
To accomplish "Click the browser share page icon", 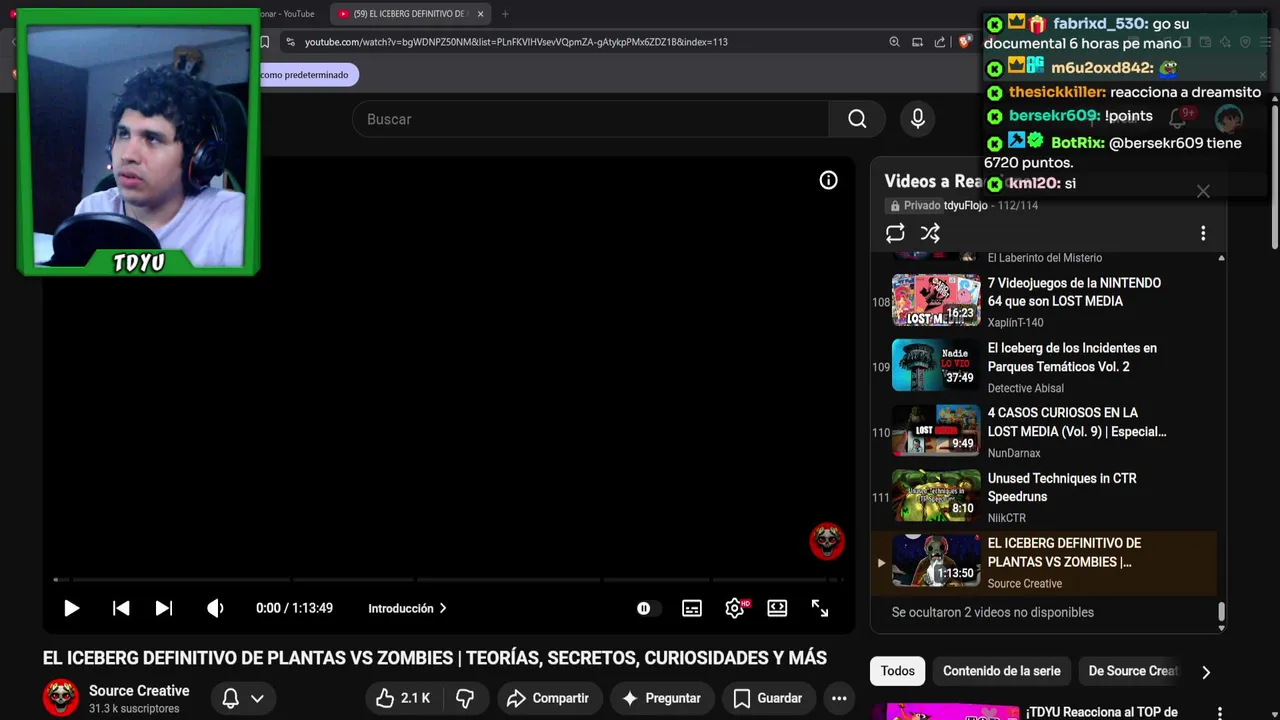I will coord(940,42).
